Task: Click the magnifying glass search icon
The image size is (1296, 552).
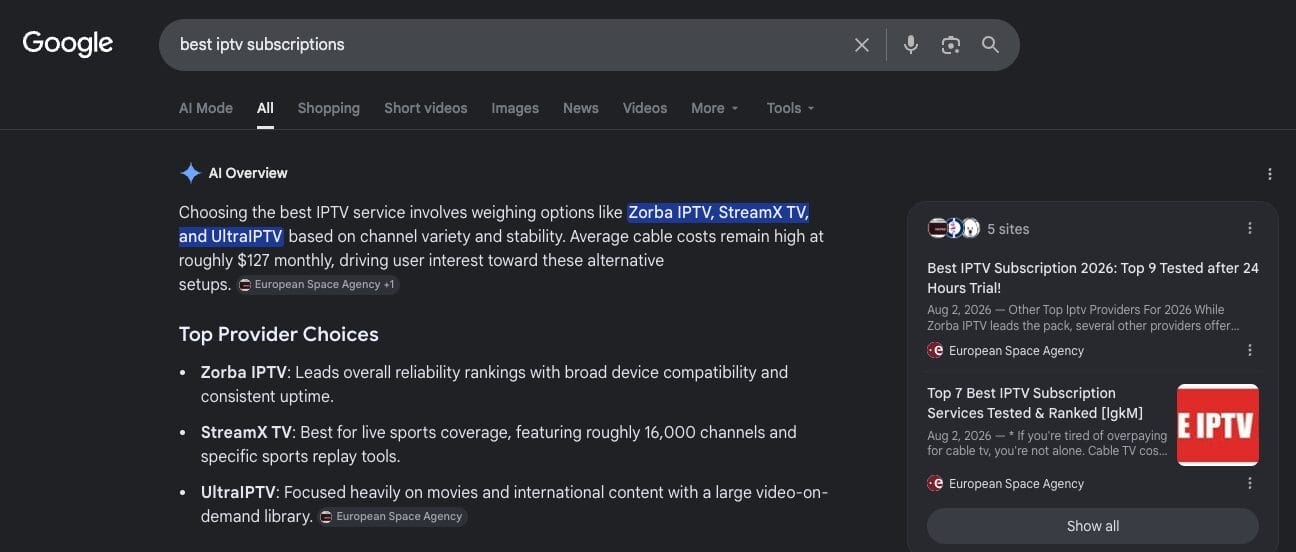Action: [x=990, y=45]
